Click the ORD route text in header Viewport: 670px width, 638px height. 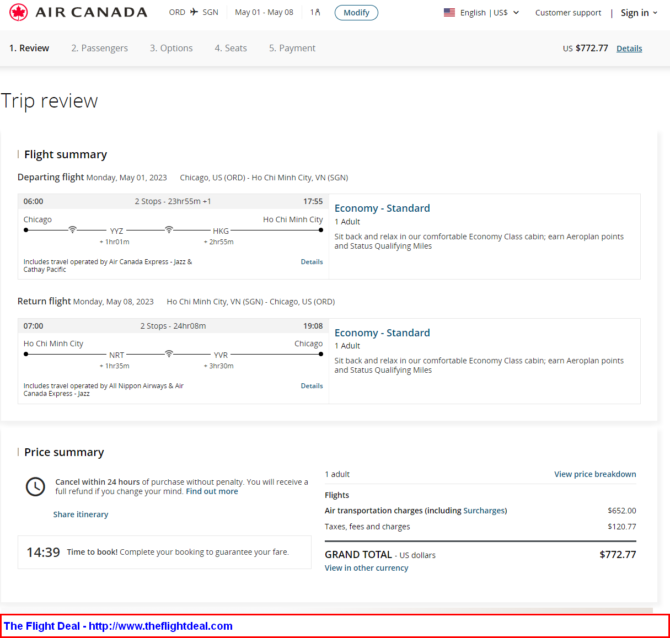click(177, 12)
